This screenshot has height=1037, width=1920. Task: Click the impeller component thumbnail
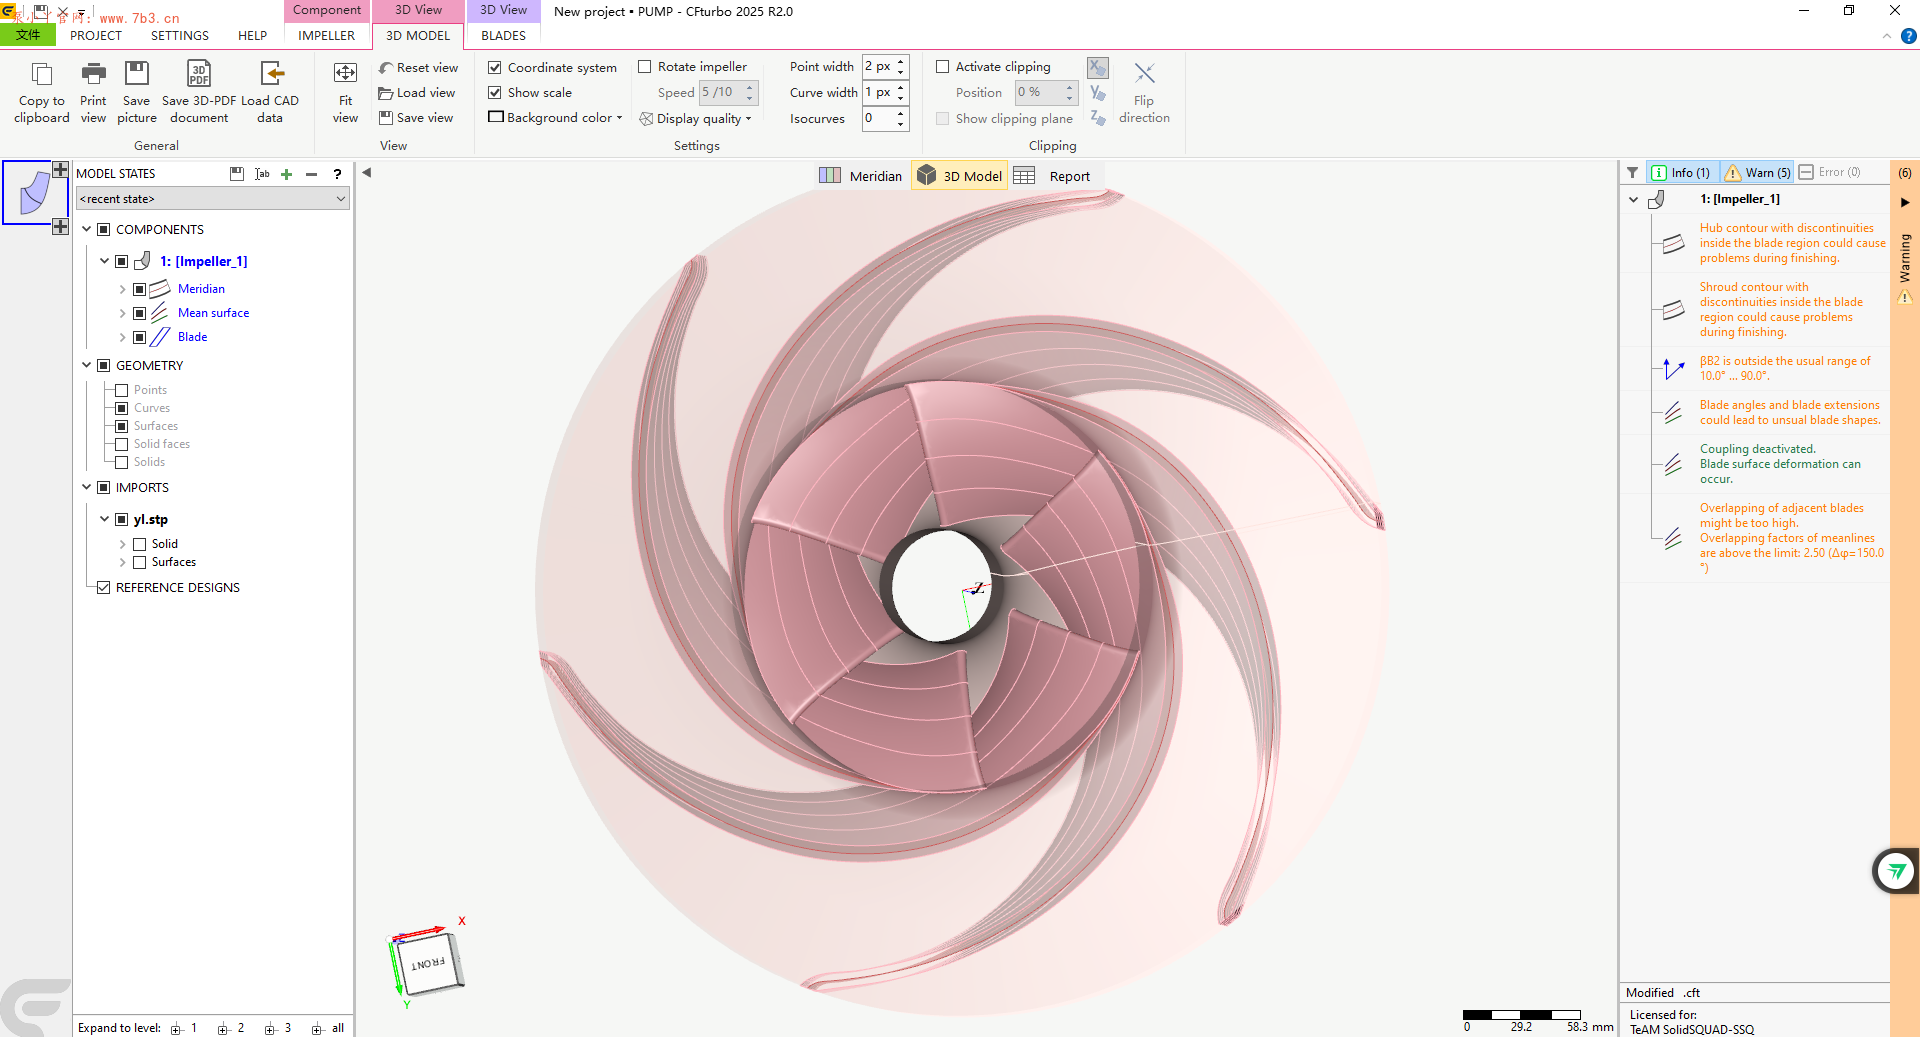[35, 192]
